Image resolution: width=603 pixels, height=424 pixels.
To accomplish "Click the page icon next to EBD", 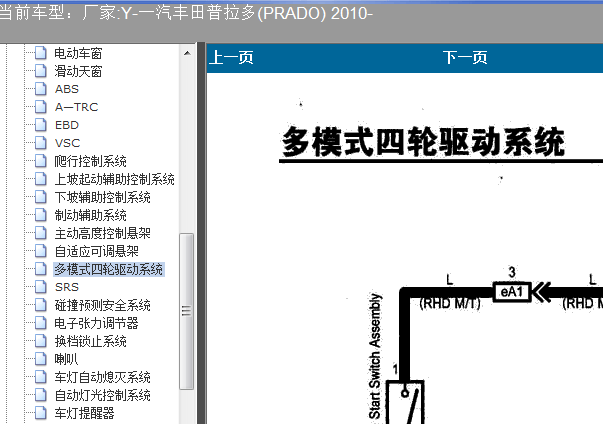I will 41,125.
